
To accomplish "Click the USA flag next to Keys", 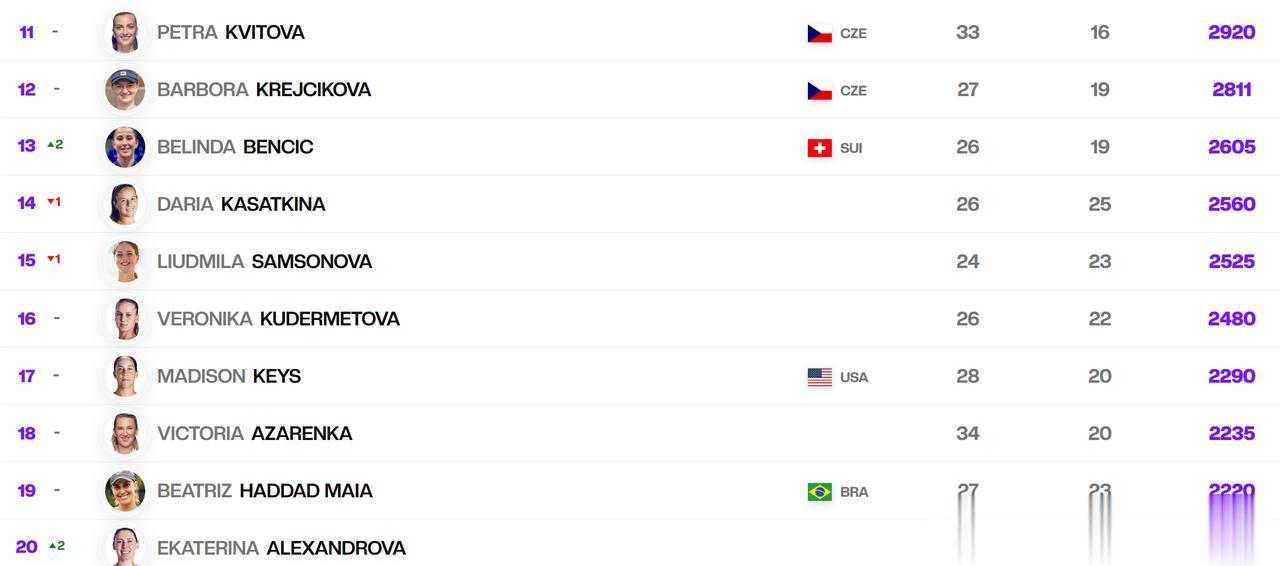I will tap(820, 377).
